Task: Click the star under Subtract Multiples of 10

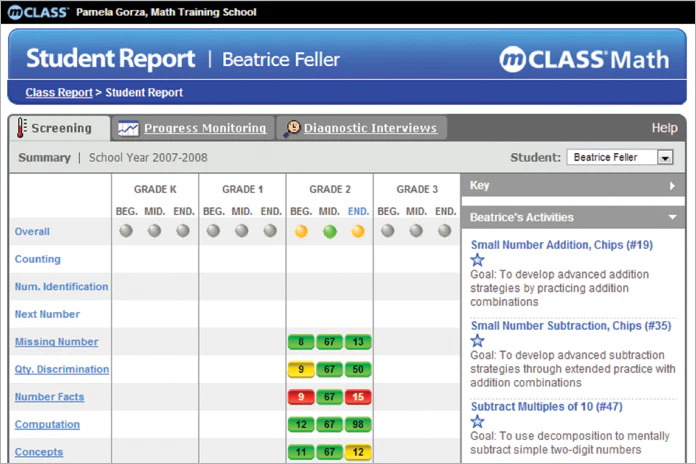Action: pyautogui.click(x=478, y=421)
